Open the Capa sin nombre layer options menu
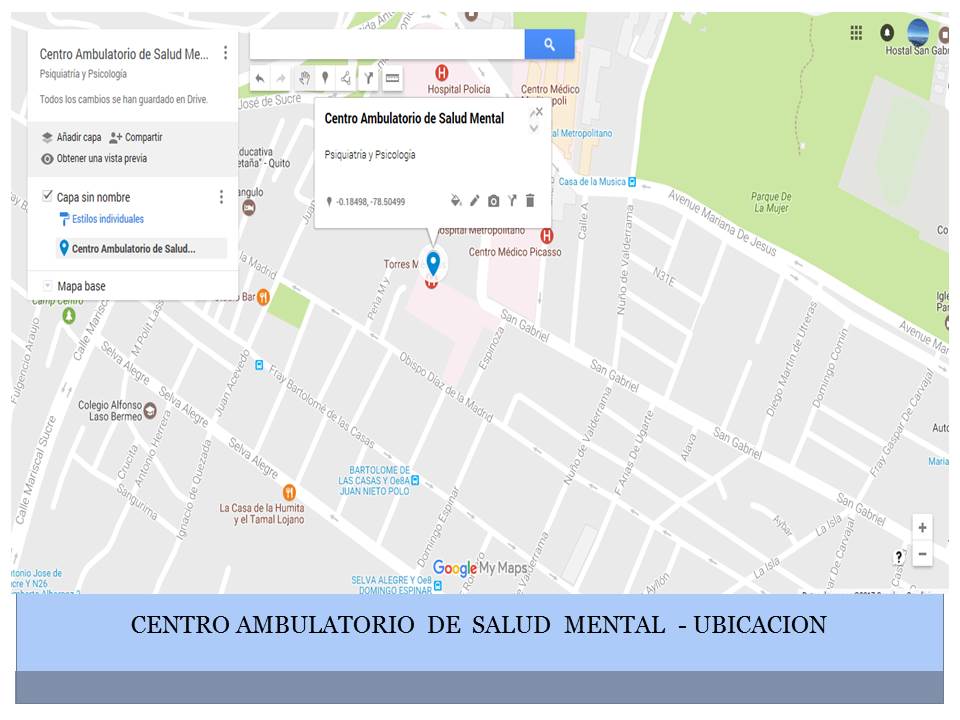The image size is (960, 720). pos(221,197)
